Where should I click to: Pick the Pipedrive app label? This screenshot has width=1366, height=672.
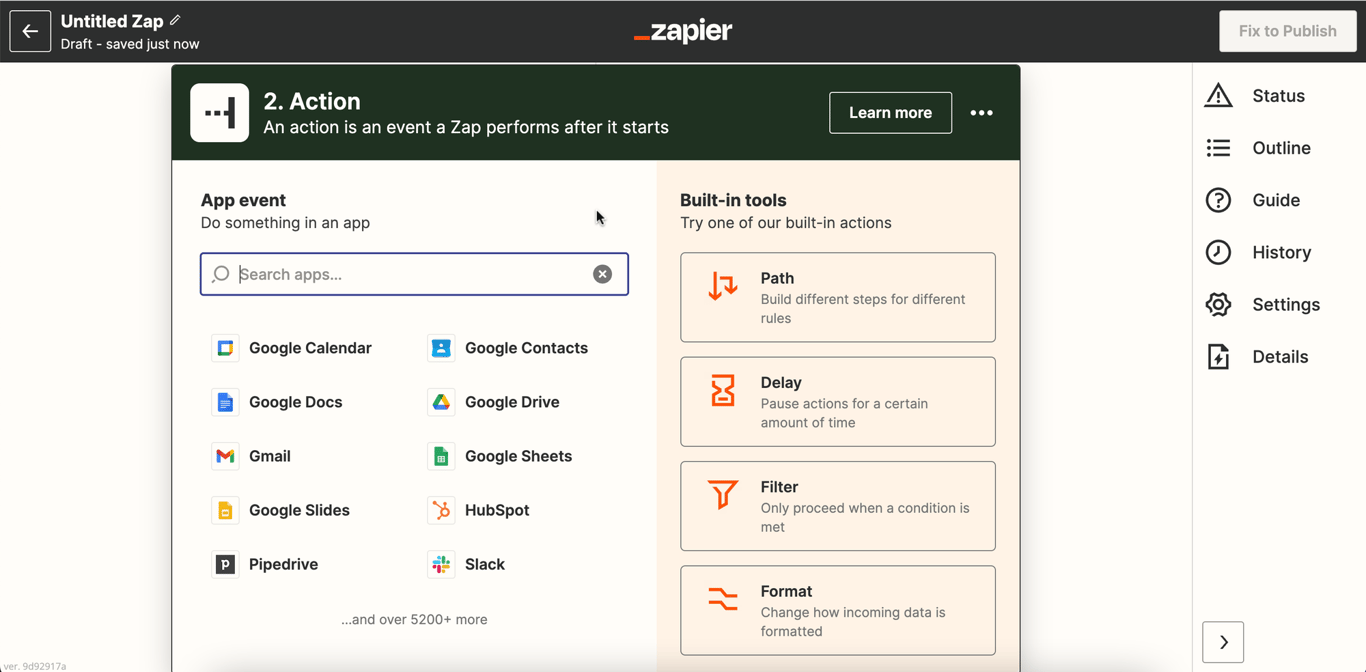(x=283, y=564)
